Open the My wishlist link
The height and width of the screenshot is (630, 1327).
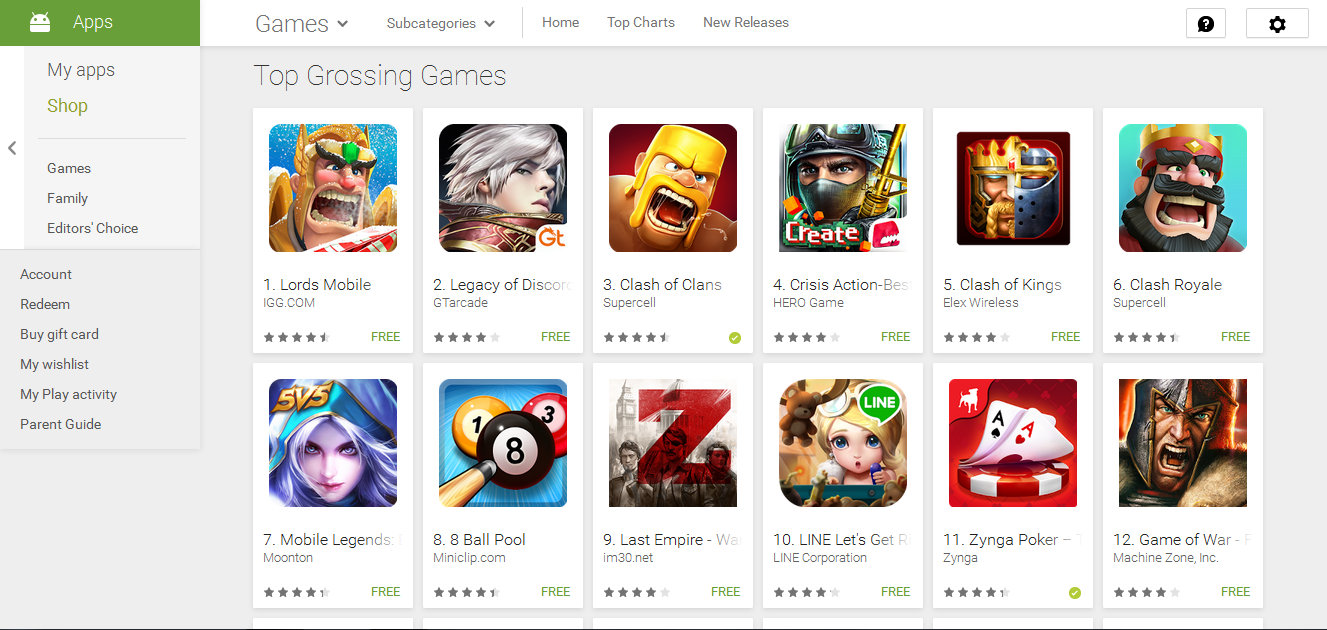click(x=55, y=364)
